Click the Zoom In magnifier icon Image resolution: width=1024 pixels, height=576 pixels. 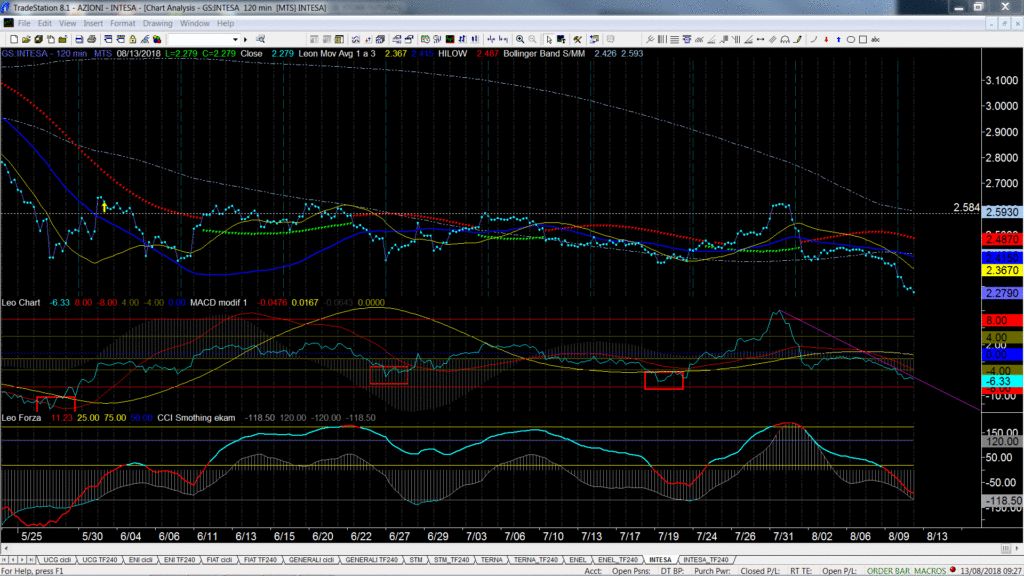pyautogui.click(x=520, y=39)
